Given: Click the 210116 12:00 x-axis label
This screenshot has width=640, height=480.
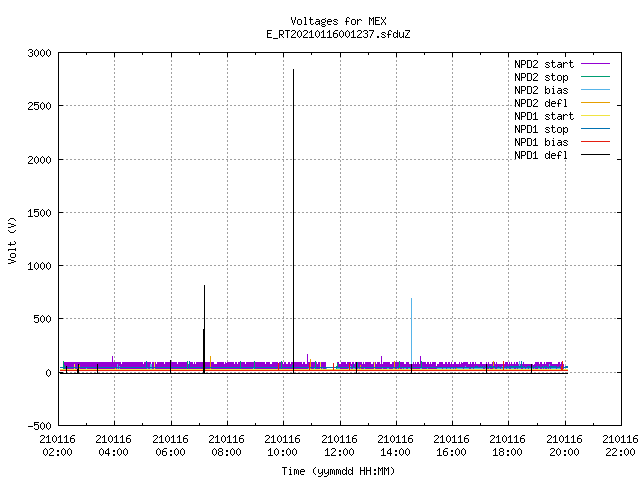Looking at the screenshot, I should 339,445.
